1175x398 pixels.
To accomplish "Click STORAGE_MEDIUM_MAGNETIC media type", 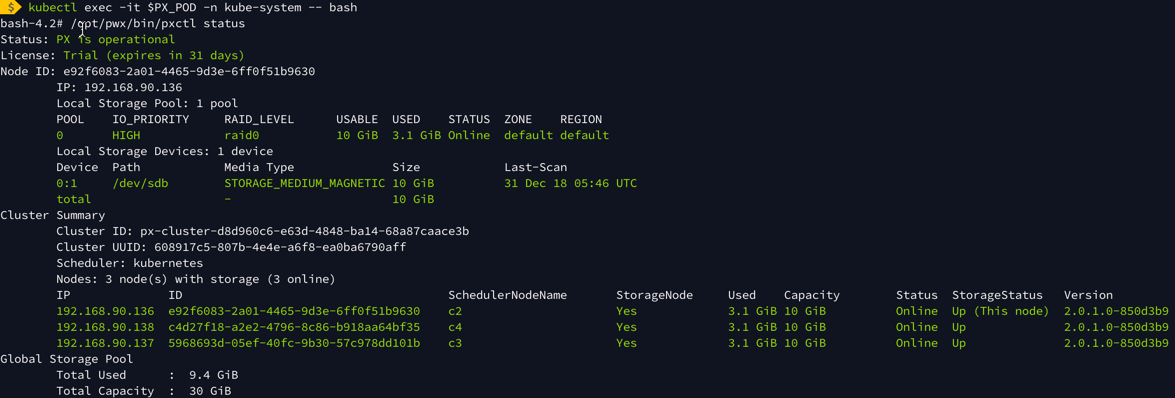I will [x=304, y=184].
